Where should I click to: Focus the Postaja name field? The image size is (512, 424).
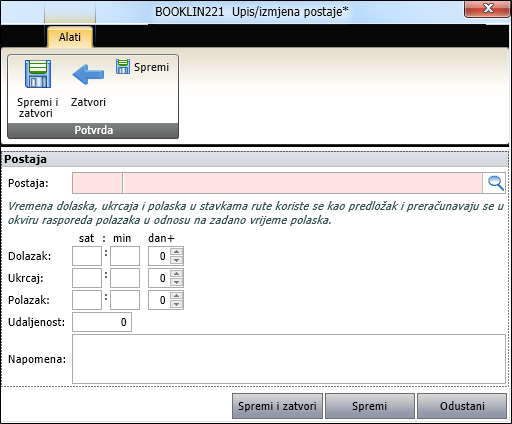(302, 183)
